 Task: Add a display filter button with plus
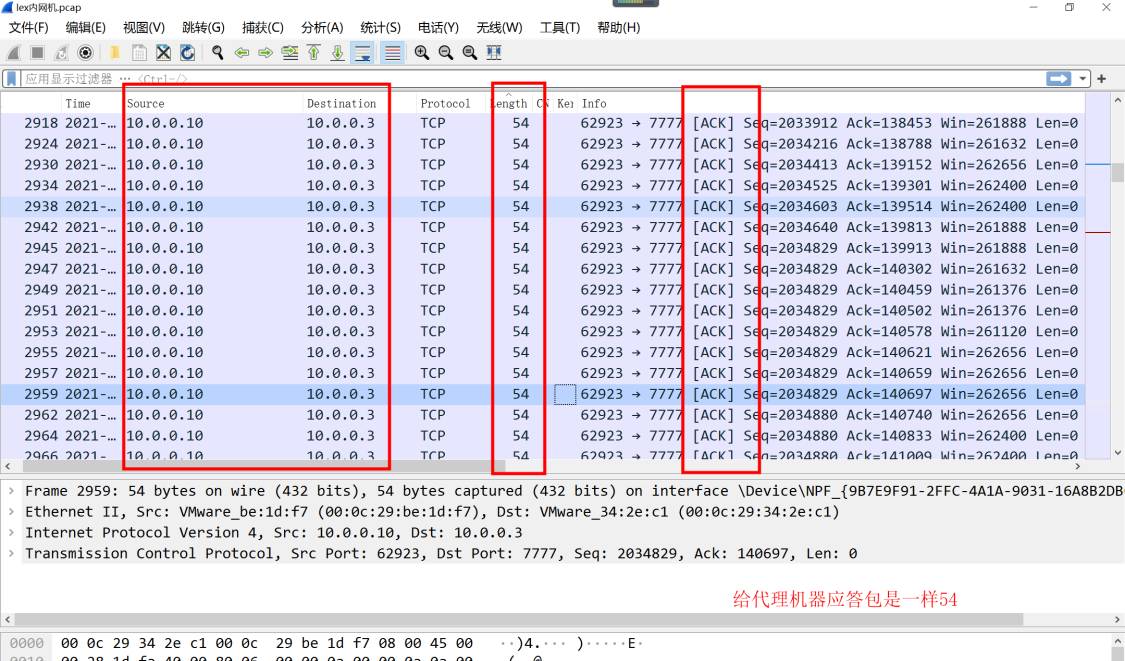(x=1101, y=78)
